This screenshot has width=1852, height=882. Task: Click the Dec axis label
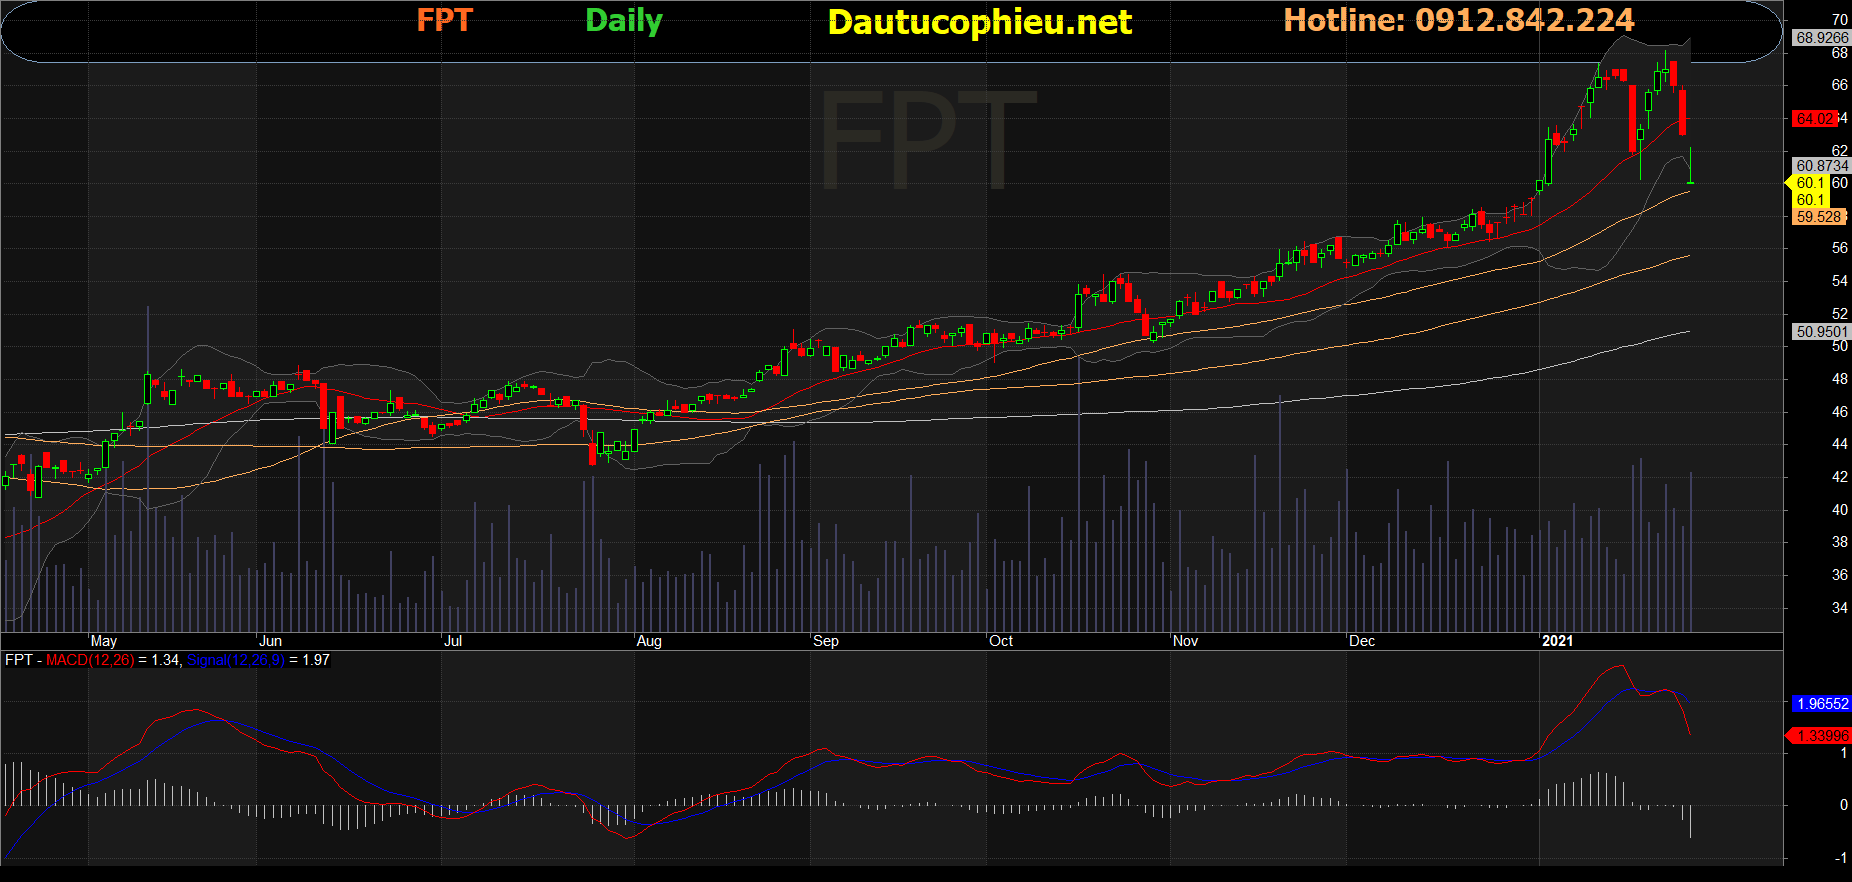click(x=1362, y=641)
